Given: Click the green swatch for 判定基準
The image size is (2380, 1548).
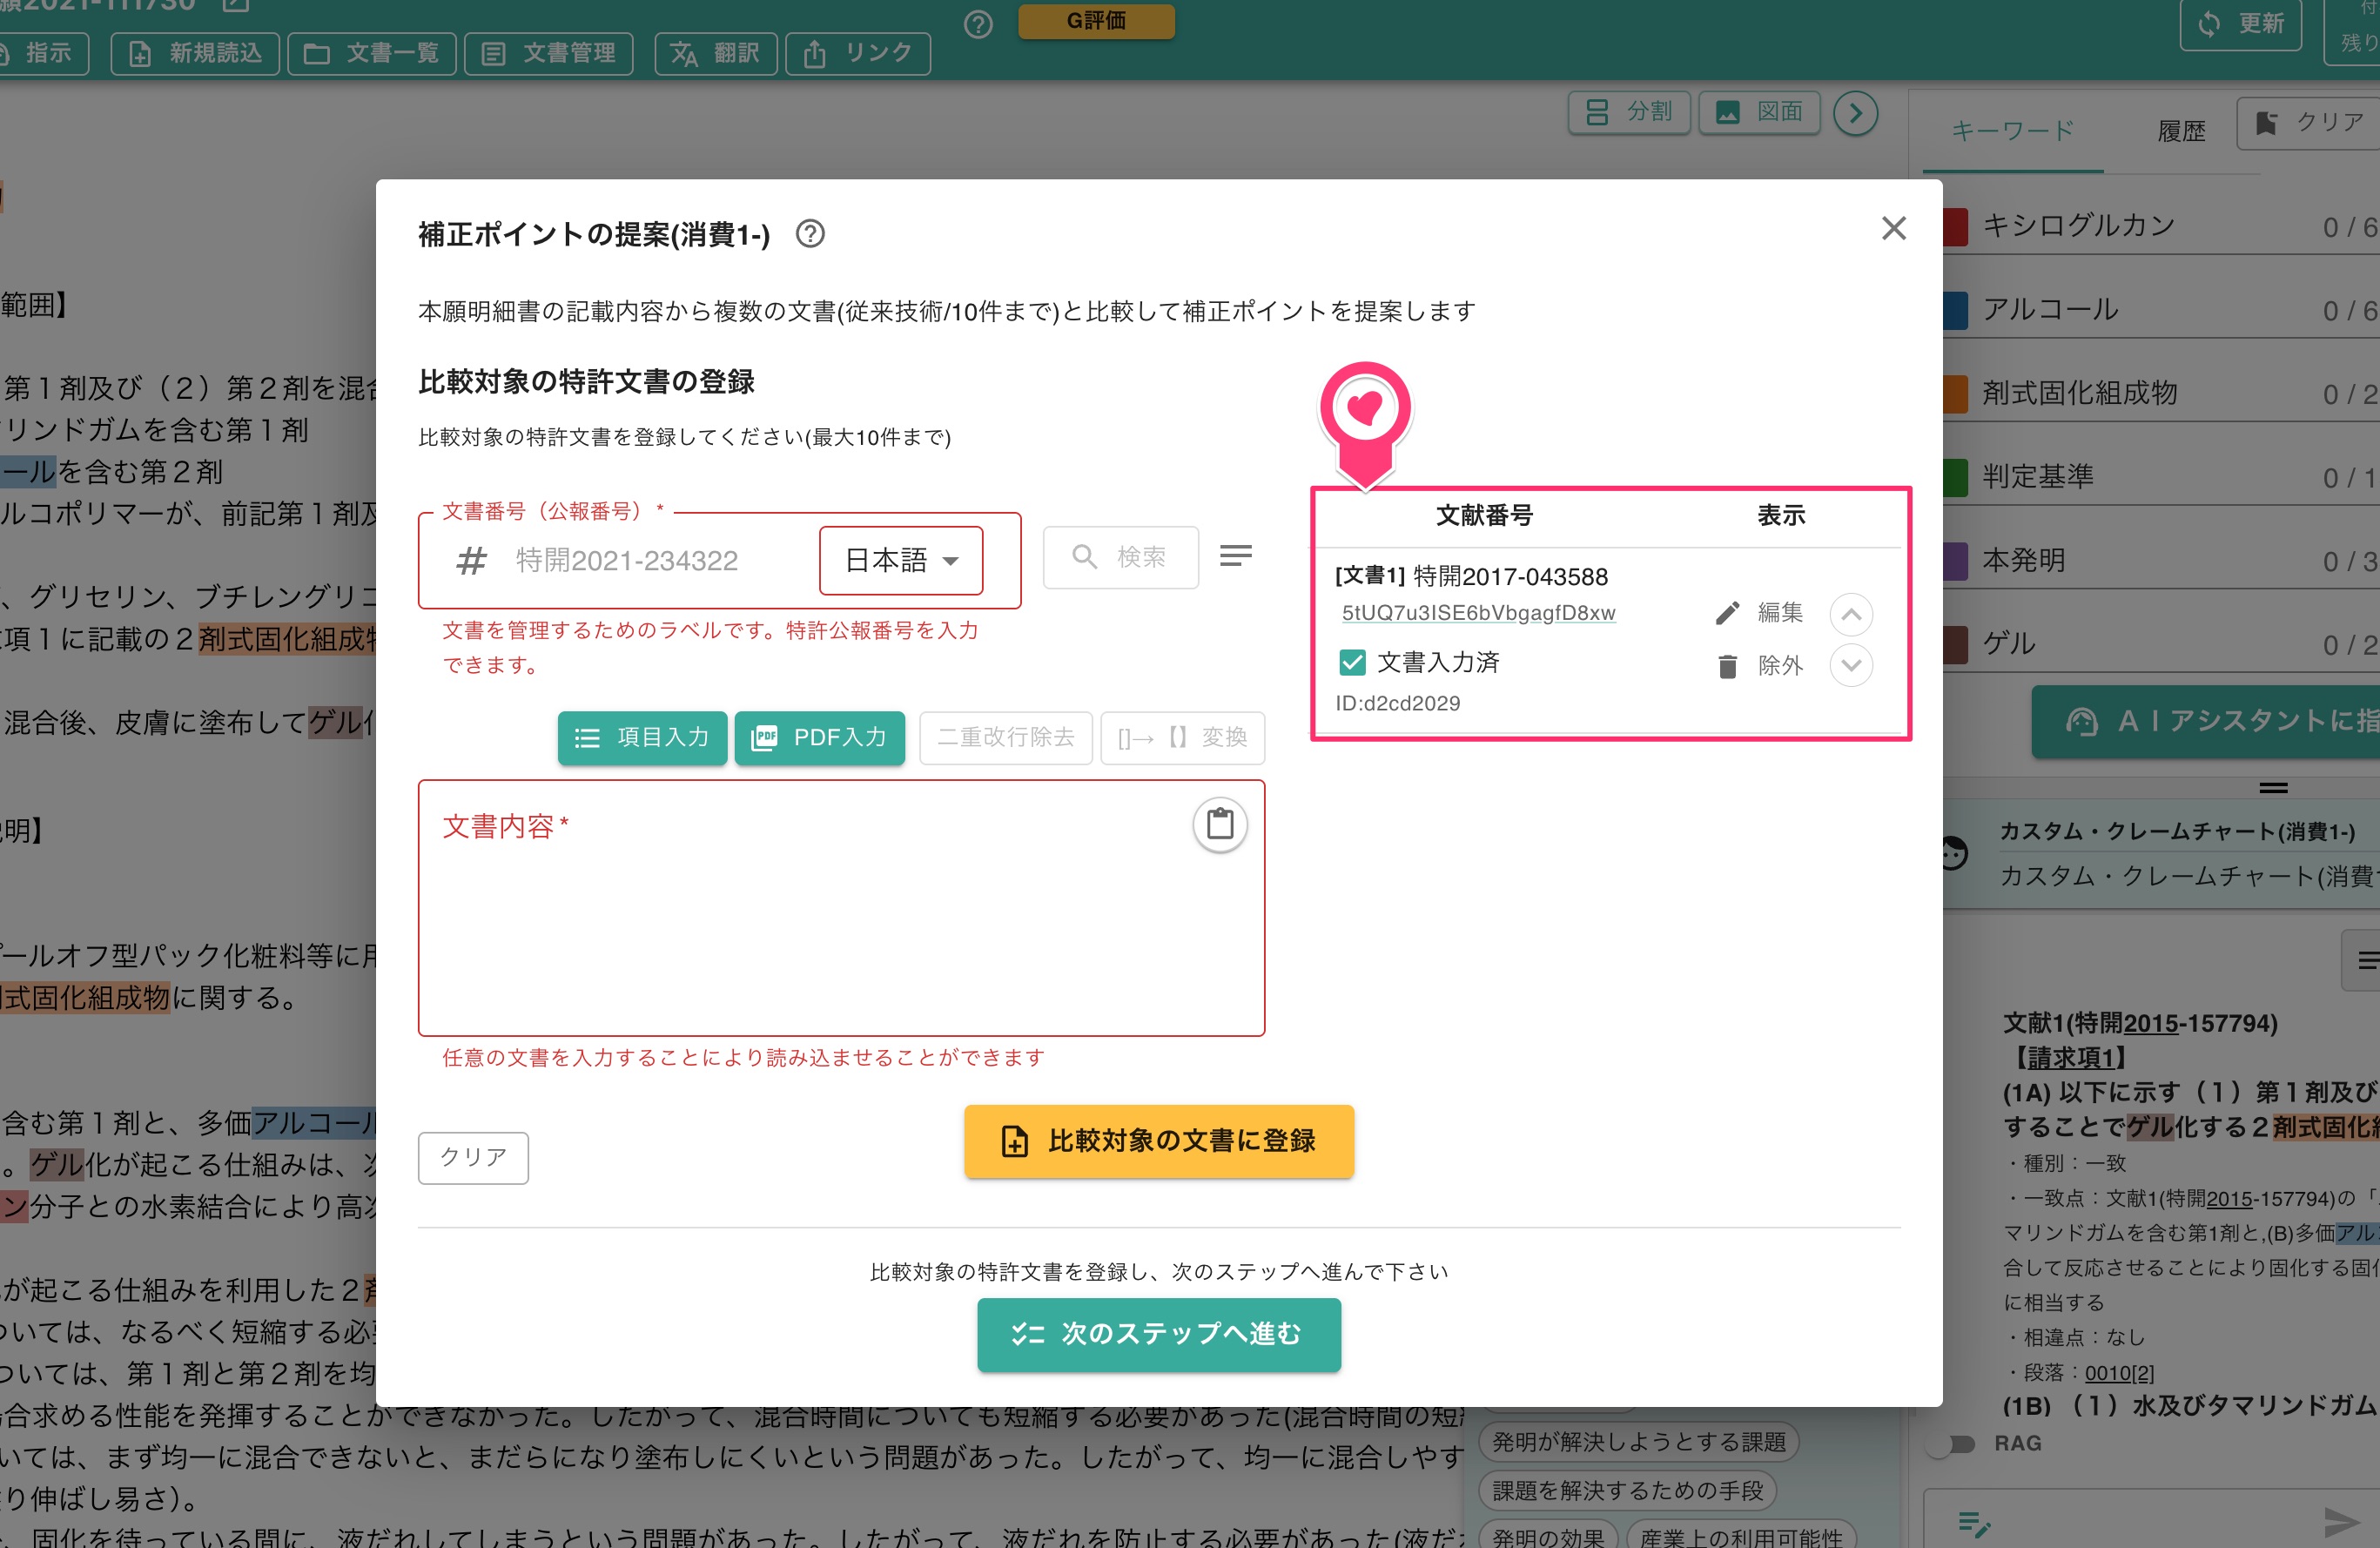Looking at the screenshot, I should point(1955,478).
